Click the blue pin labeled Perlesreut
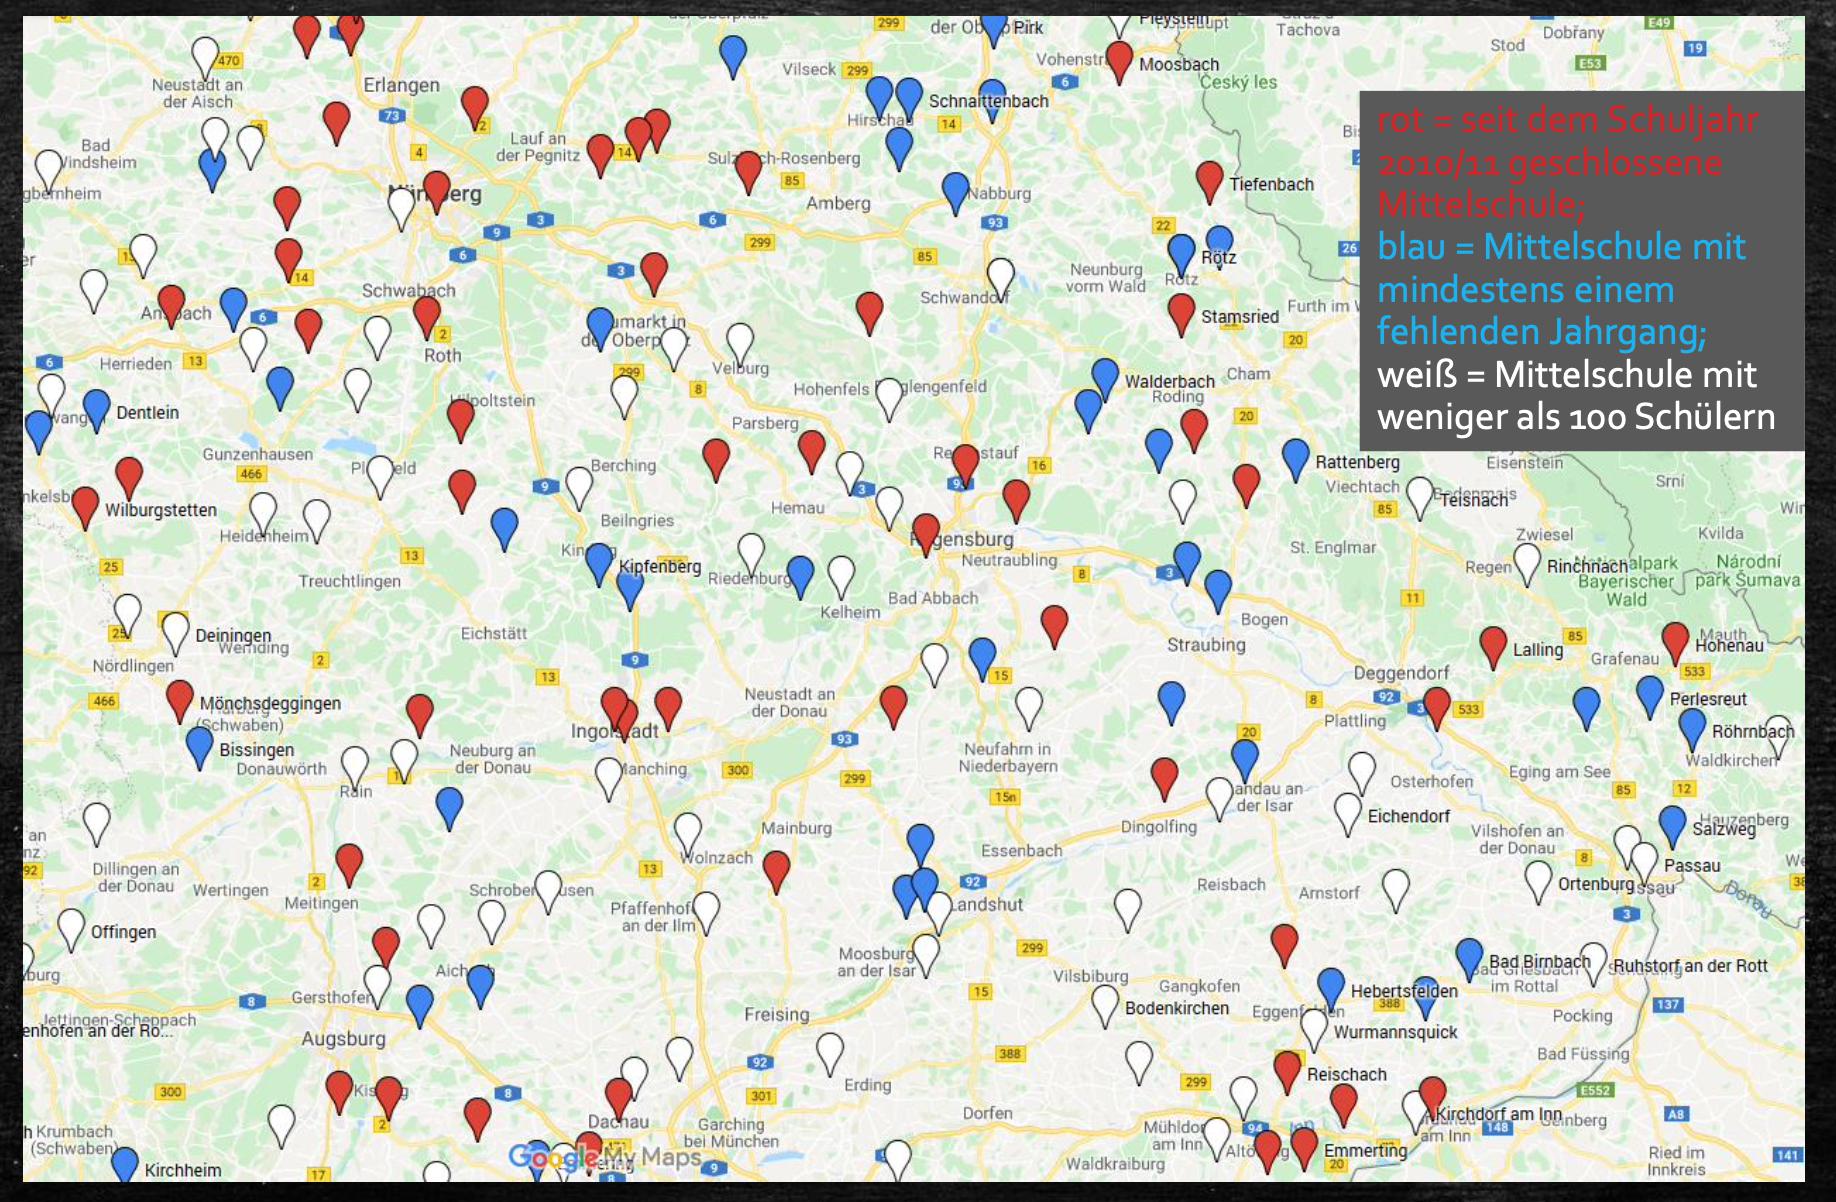Viewport: 1836px width, 1202px height. point(1650,696)
